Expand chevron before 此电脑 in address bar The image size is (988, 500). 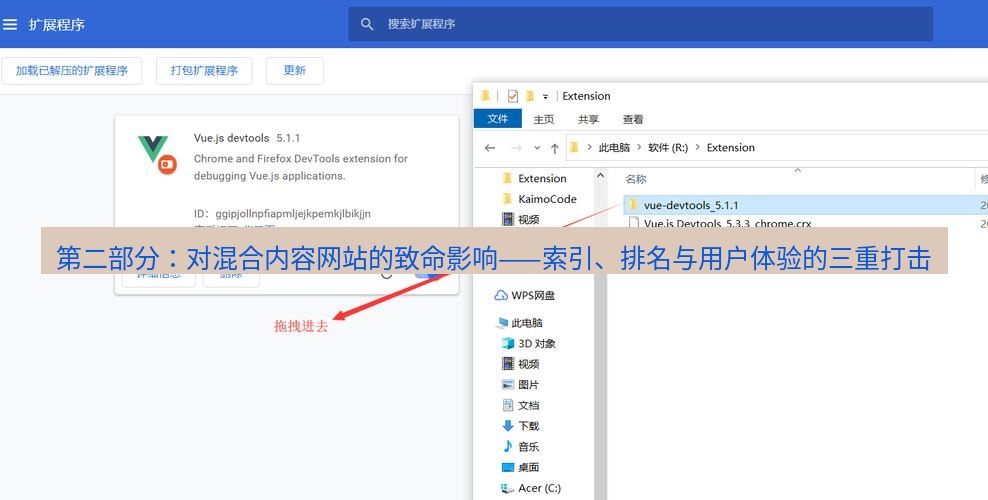589,147
